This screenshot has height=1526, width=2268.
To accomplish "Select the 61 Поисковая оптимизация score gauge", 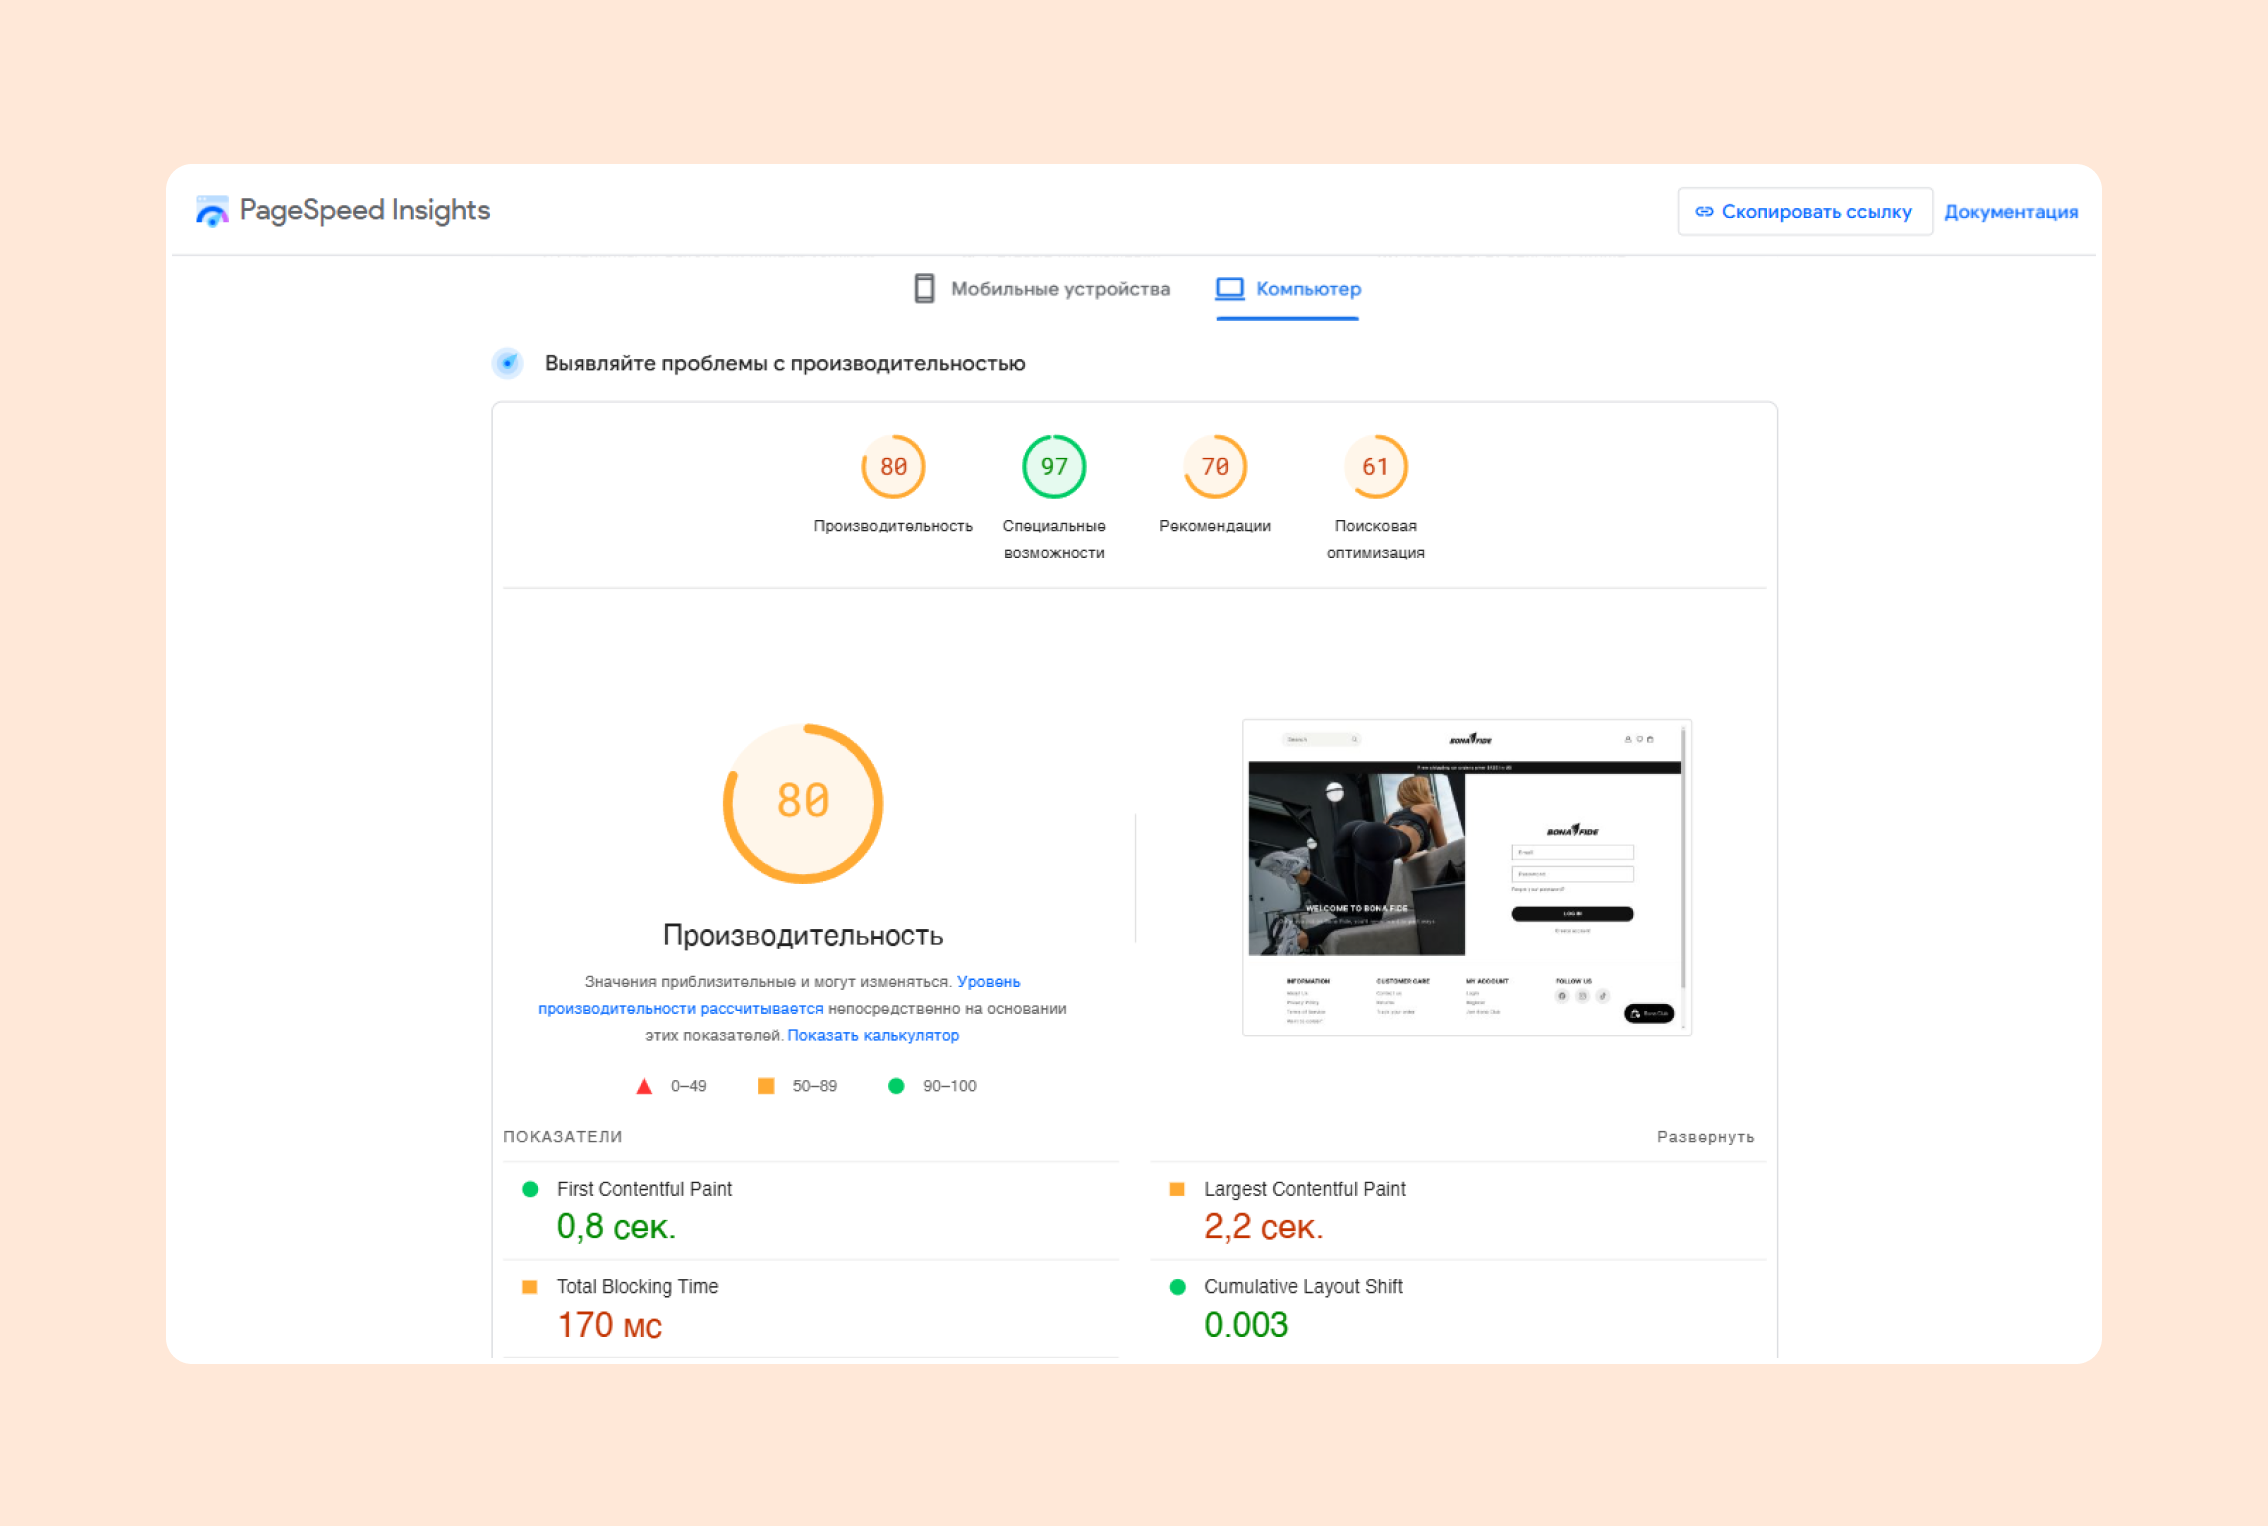I will point(1376,467).
